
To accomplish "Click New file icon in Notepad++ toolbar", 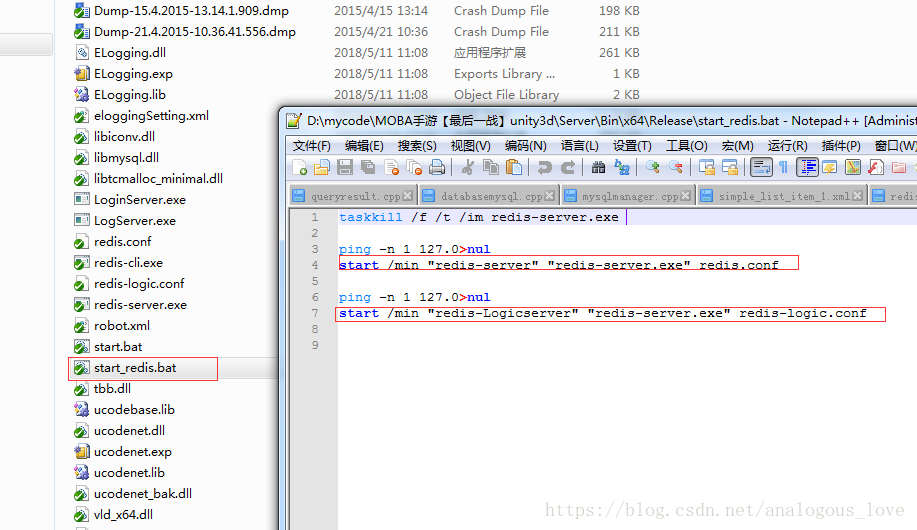I will (x=299, y=168).
